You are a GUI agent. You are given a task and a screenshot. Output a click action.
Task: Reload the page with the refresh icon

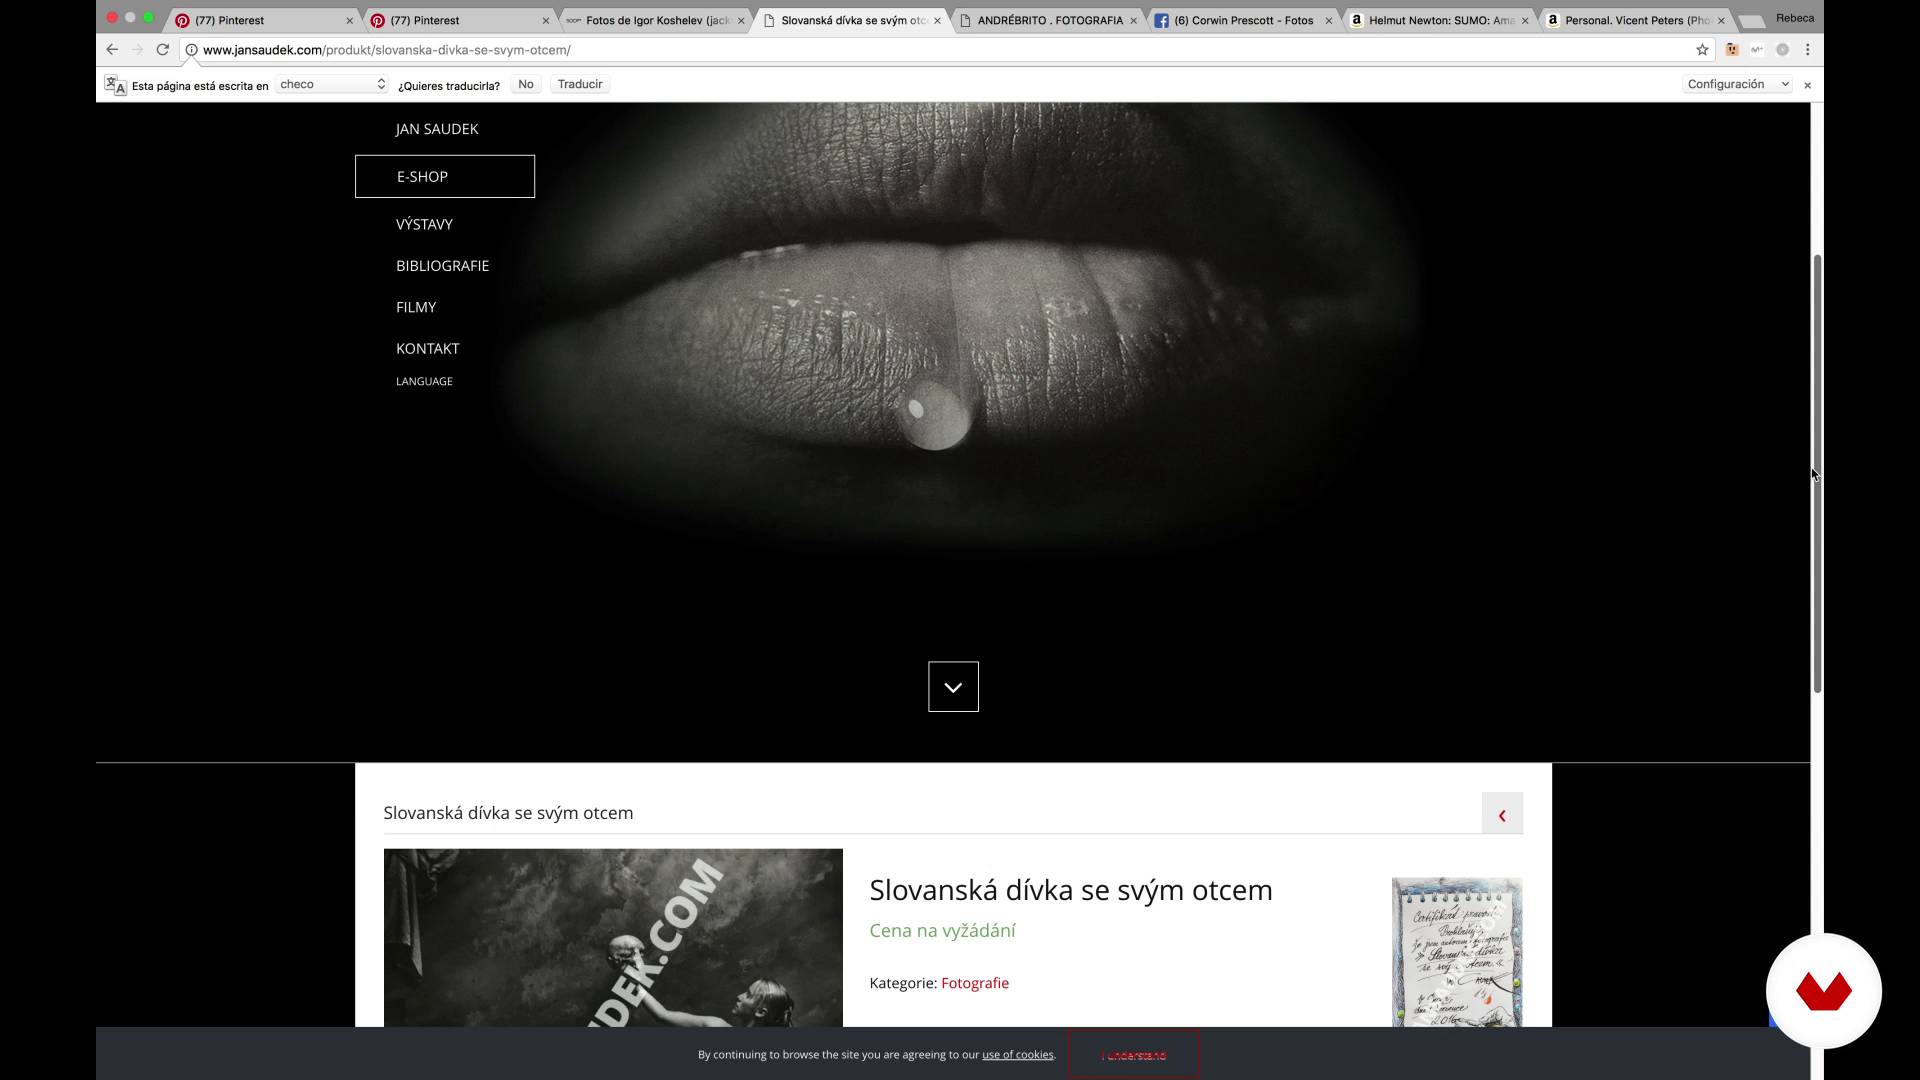163,49
